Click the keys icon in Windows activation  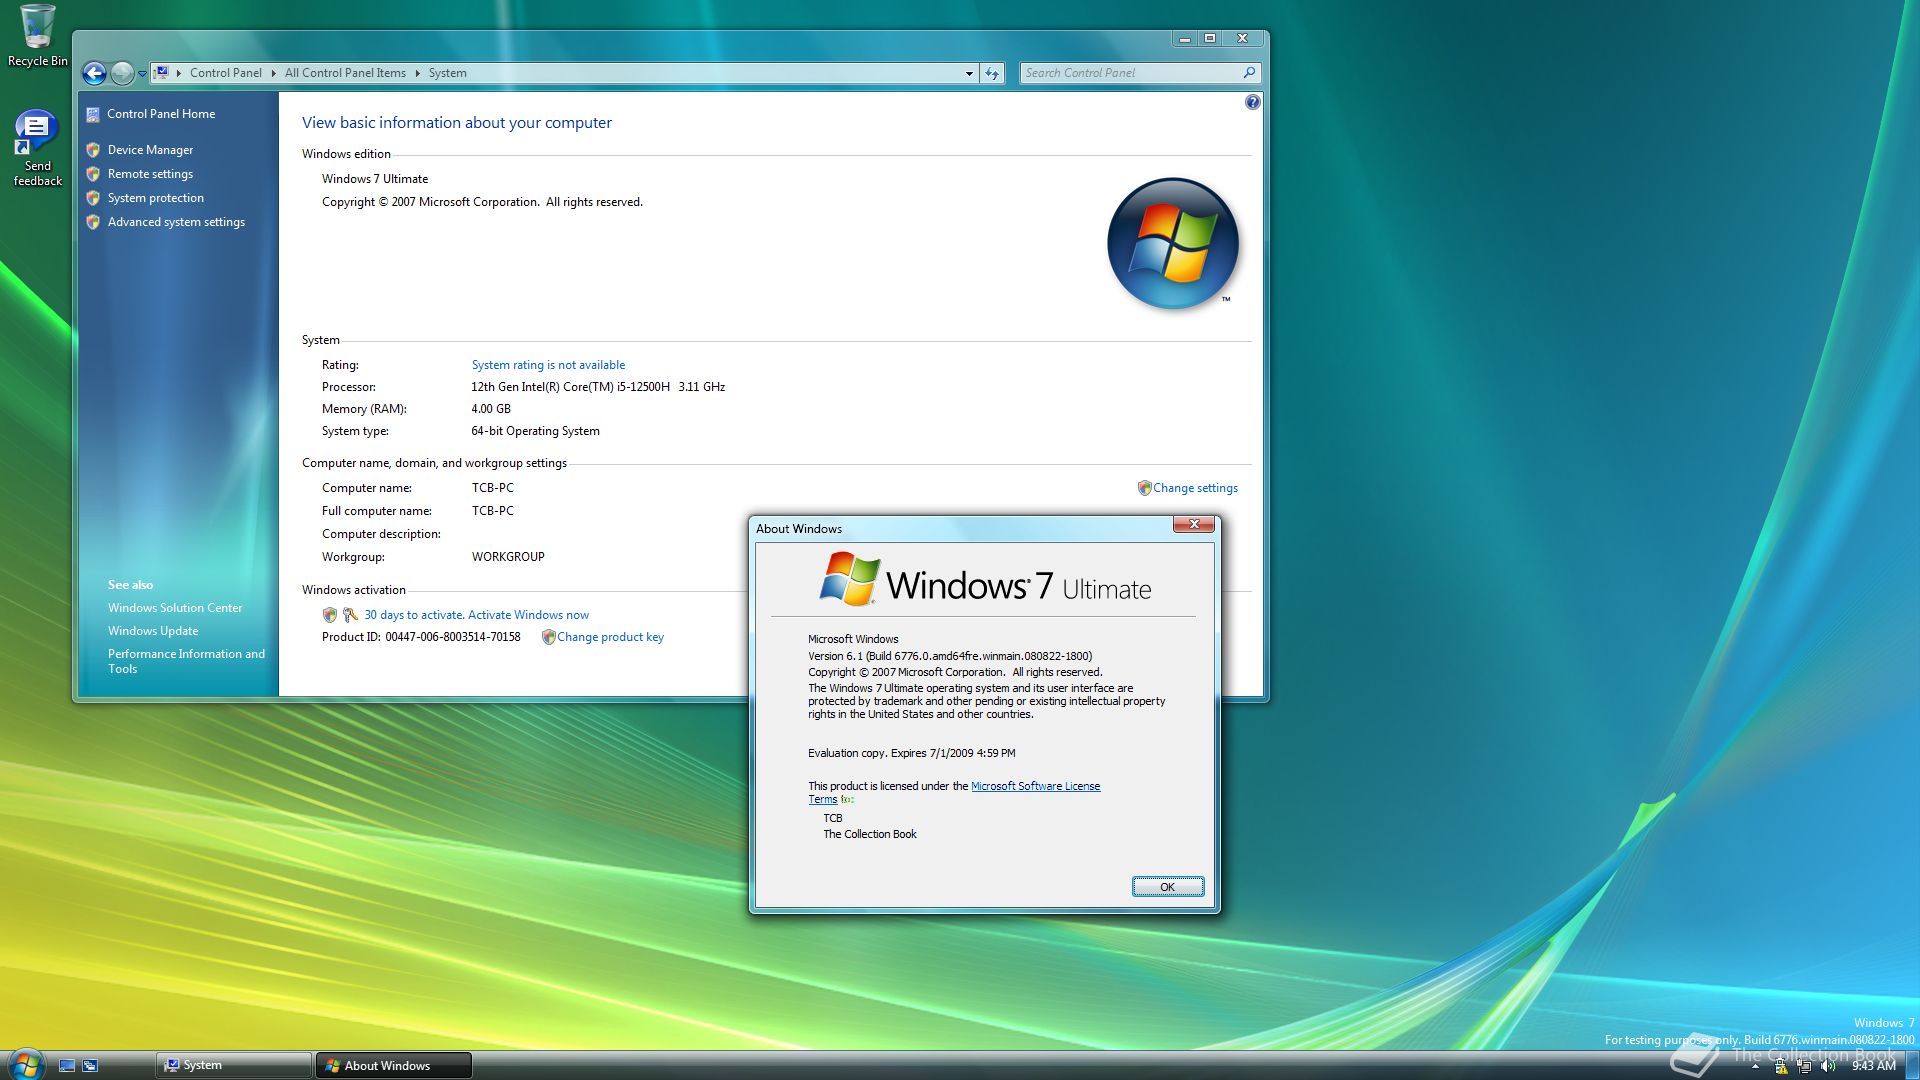350,615
